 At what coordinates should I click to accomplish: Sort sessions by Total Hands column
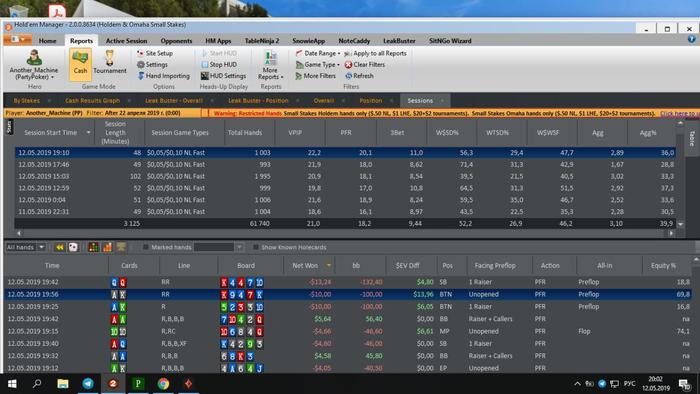coord(245,133)
